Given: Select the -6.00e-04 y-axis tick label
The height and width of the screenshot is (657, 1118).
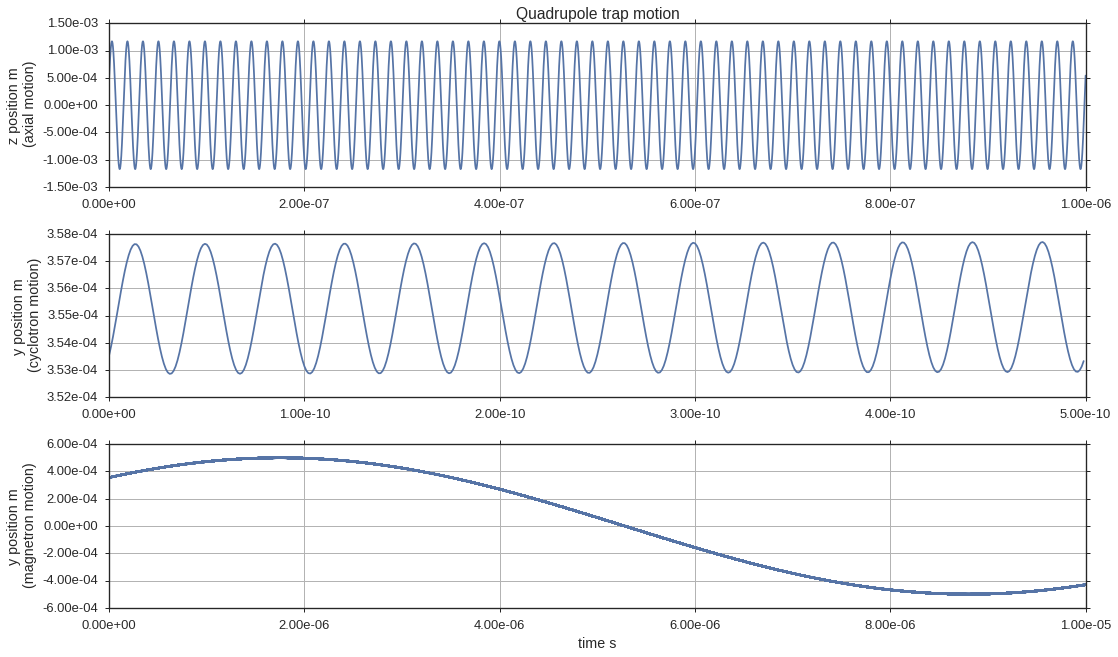Looking at the screenshot, I should click(69, 608).
